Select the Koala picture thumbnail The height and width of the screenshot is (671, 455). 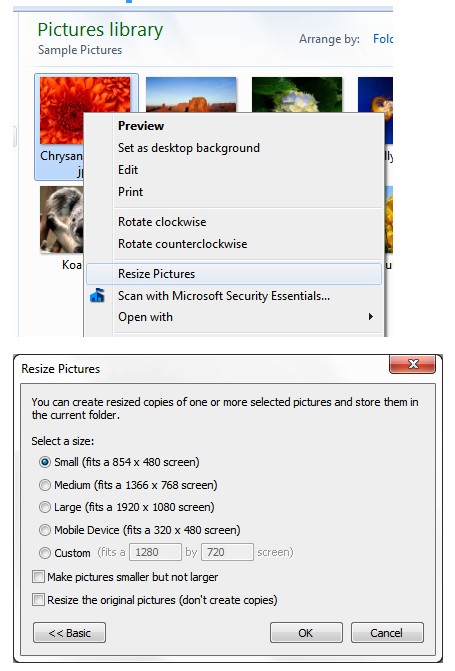62,220
